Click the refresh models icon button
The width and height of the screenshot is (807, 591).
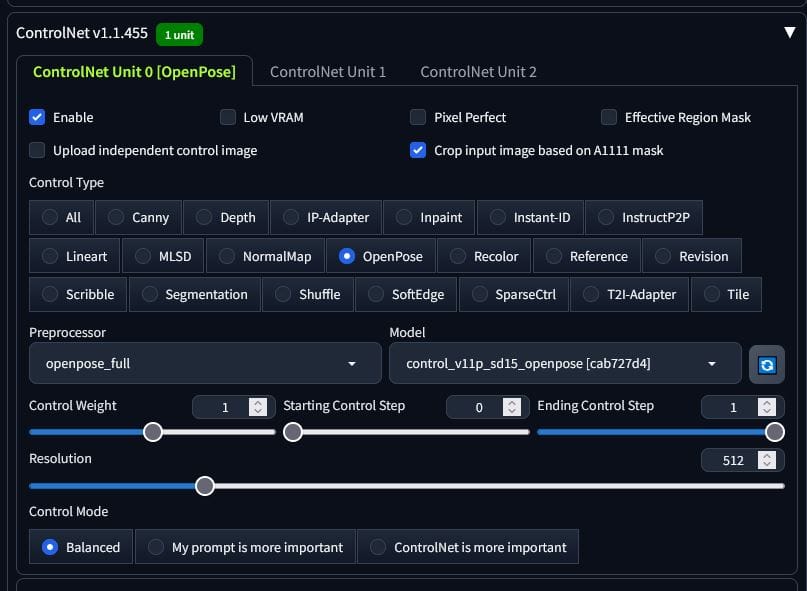pos(766,364)
